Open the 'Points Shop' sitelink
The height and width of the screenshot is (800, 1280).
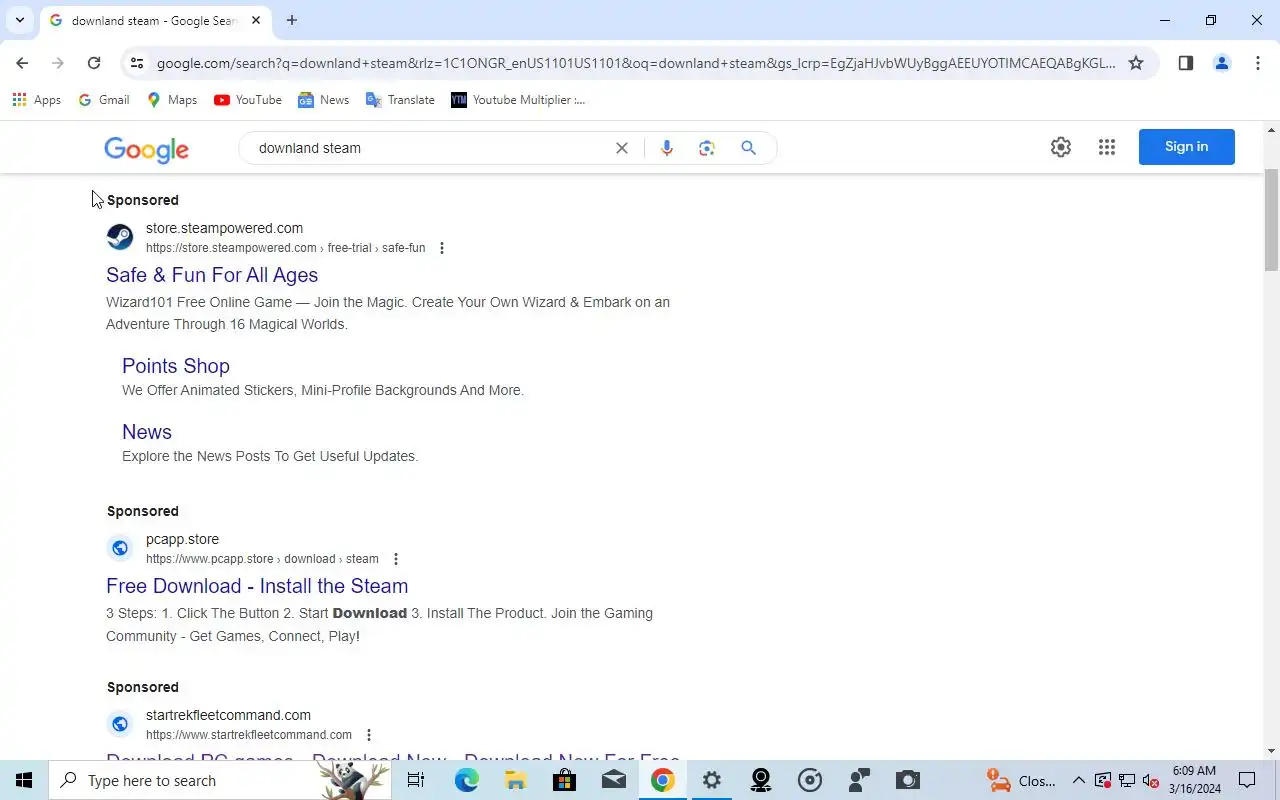pyautogui.click(x=176, y=366)
